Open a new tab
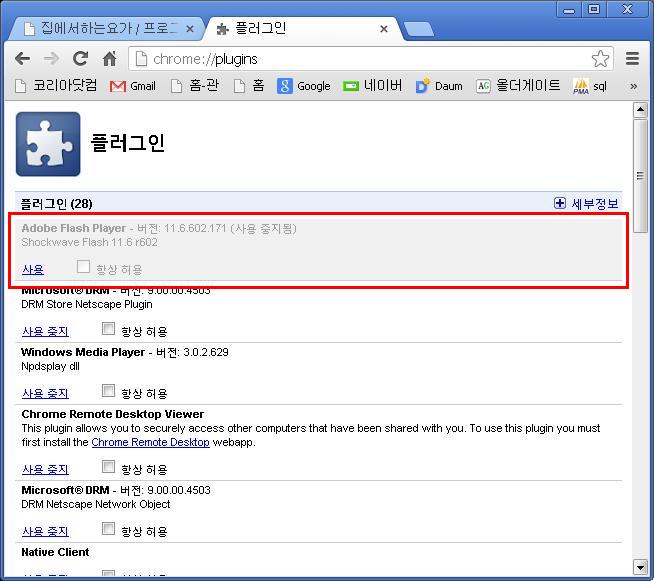The height and width of the screenshot is (581, 654). click(419, 30)
